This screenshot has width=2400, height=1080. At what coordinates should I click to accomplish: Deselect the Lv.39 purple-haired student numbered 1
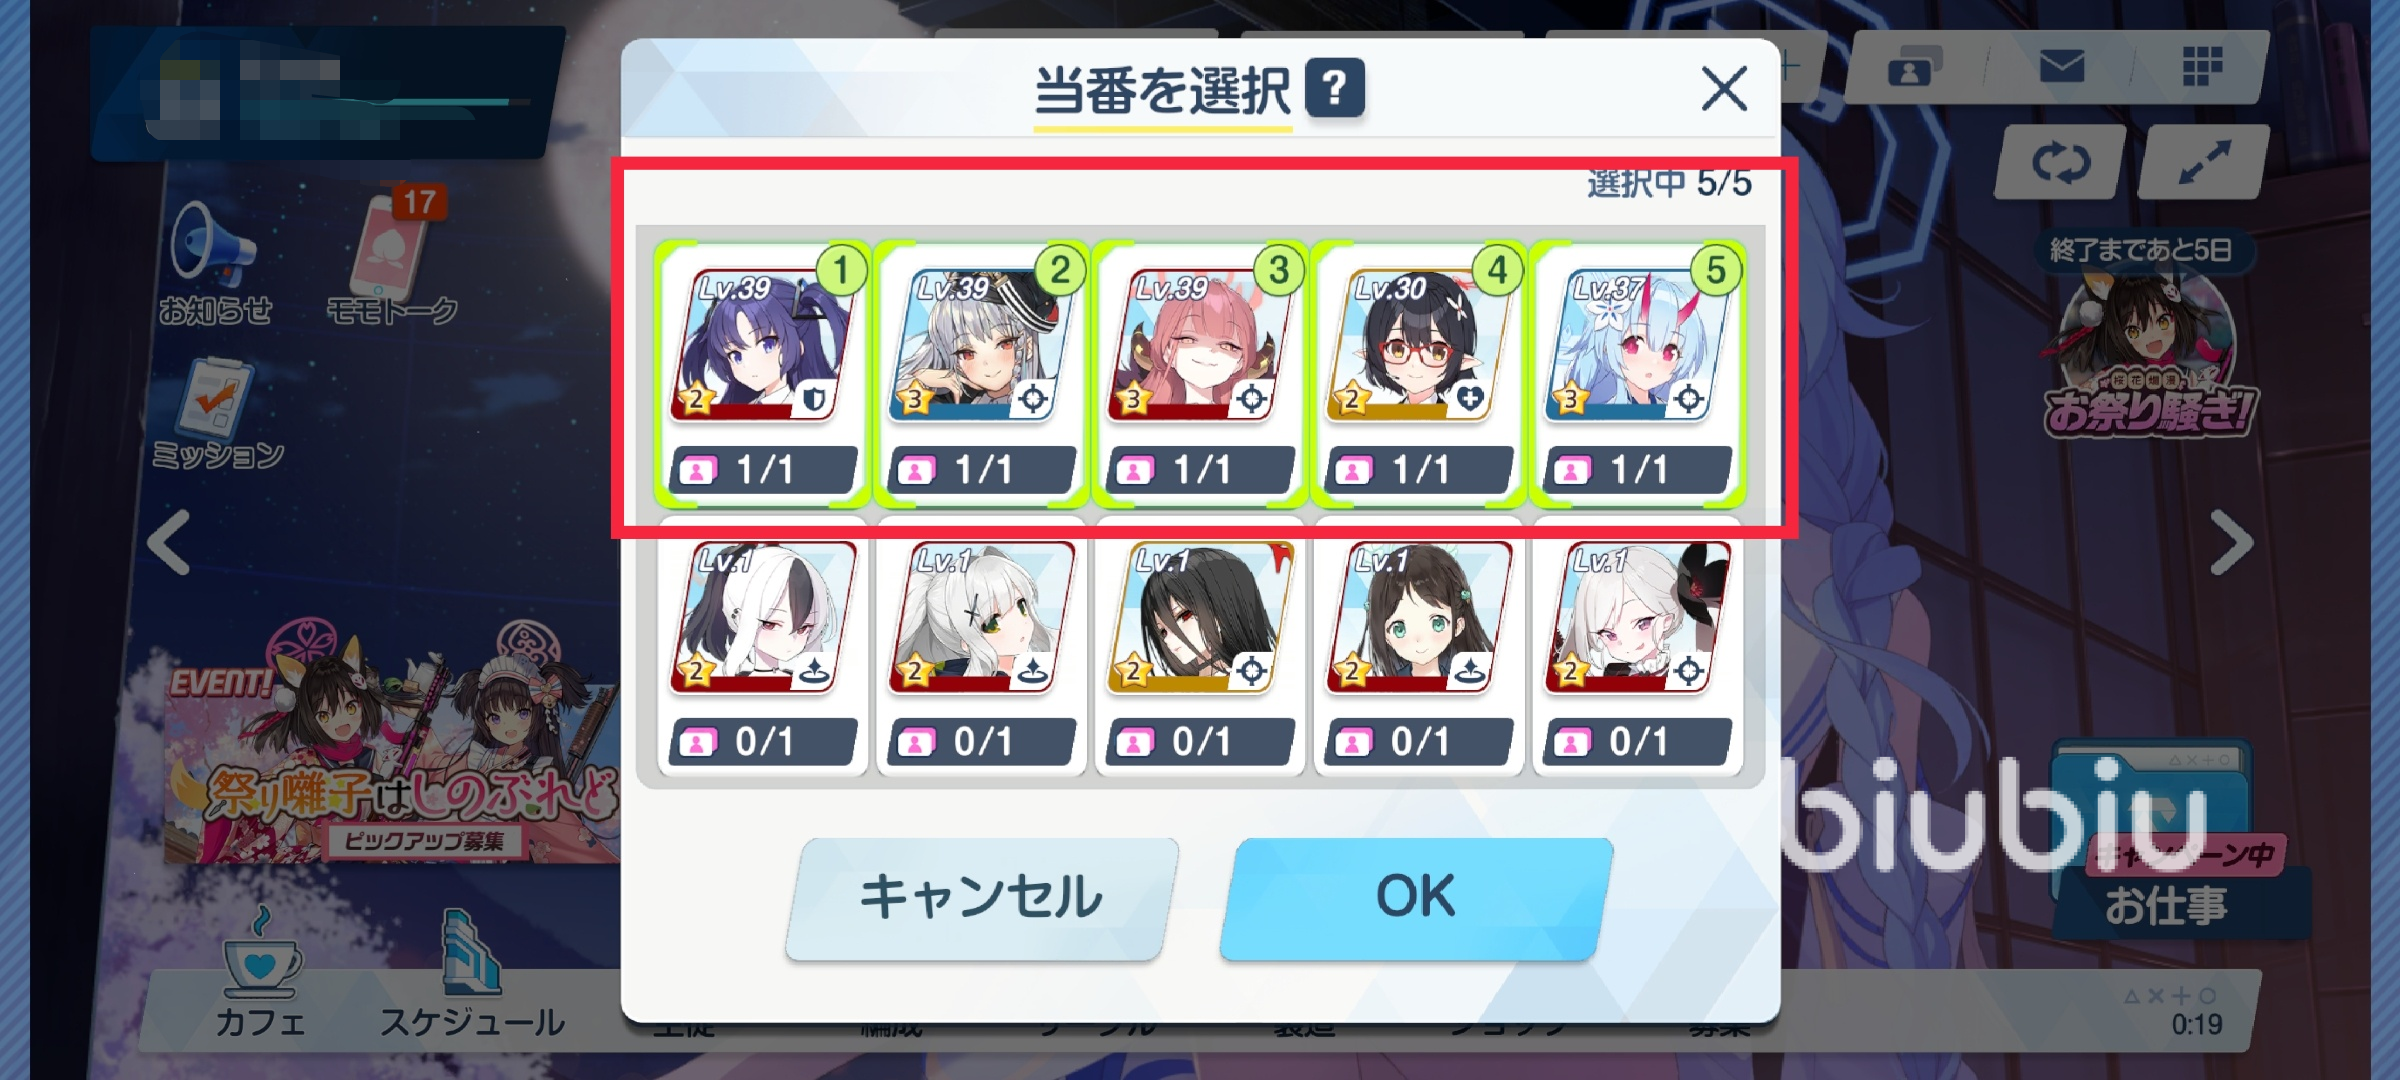pos(762,373)
